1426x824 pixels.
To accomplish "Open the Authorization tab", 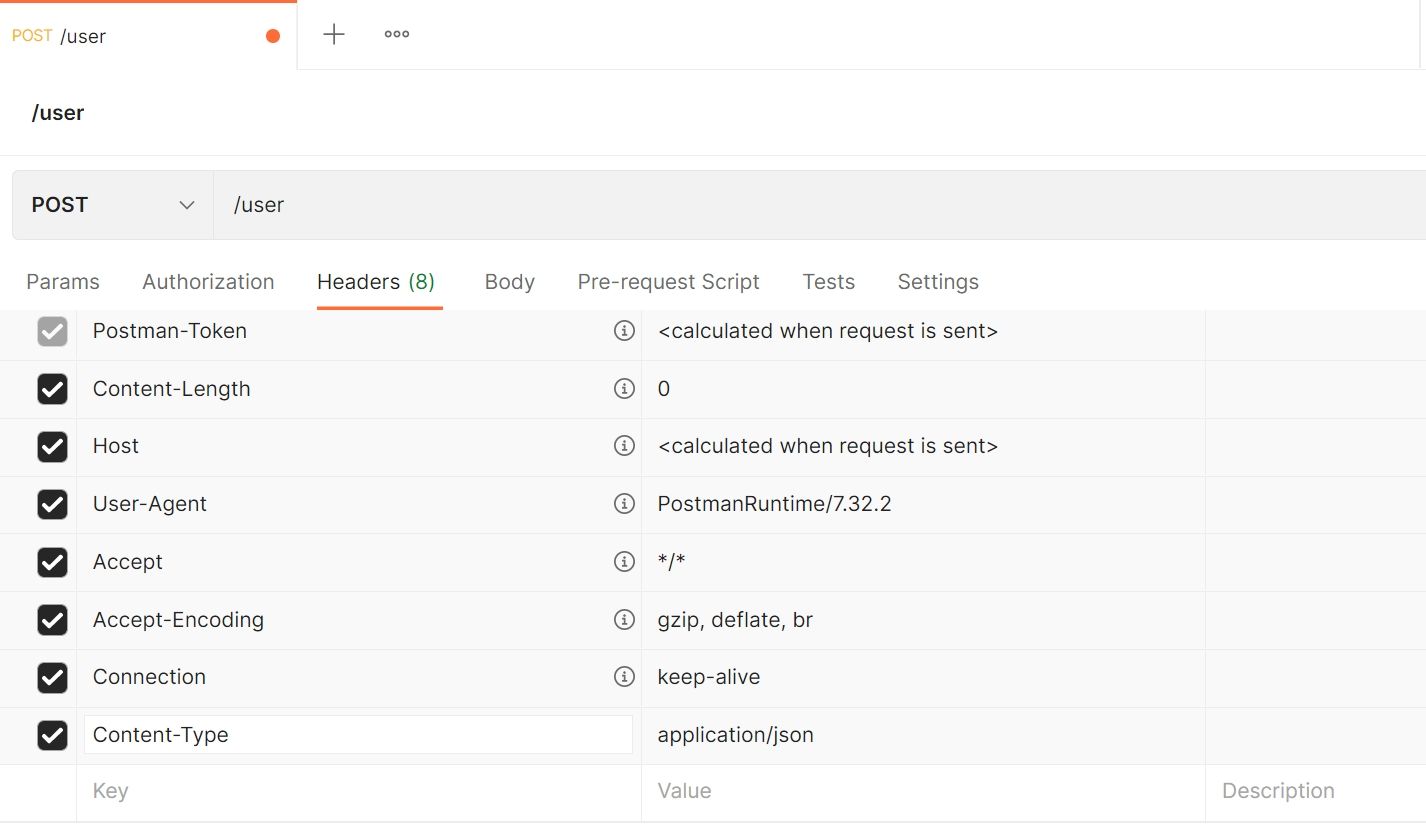I will pos(207,281).
